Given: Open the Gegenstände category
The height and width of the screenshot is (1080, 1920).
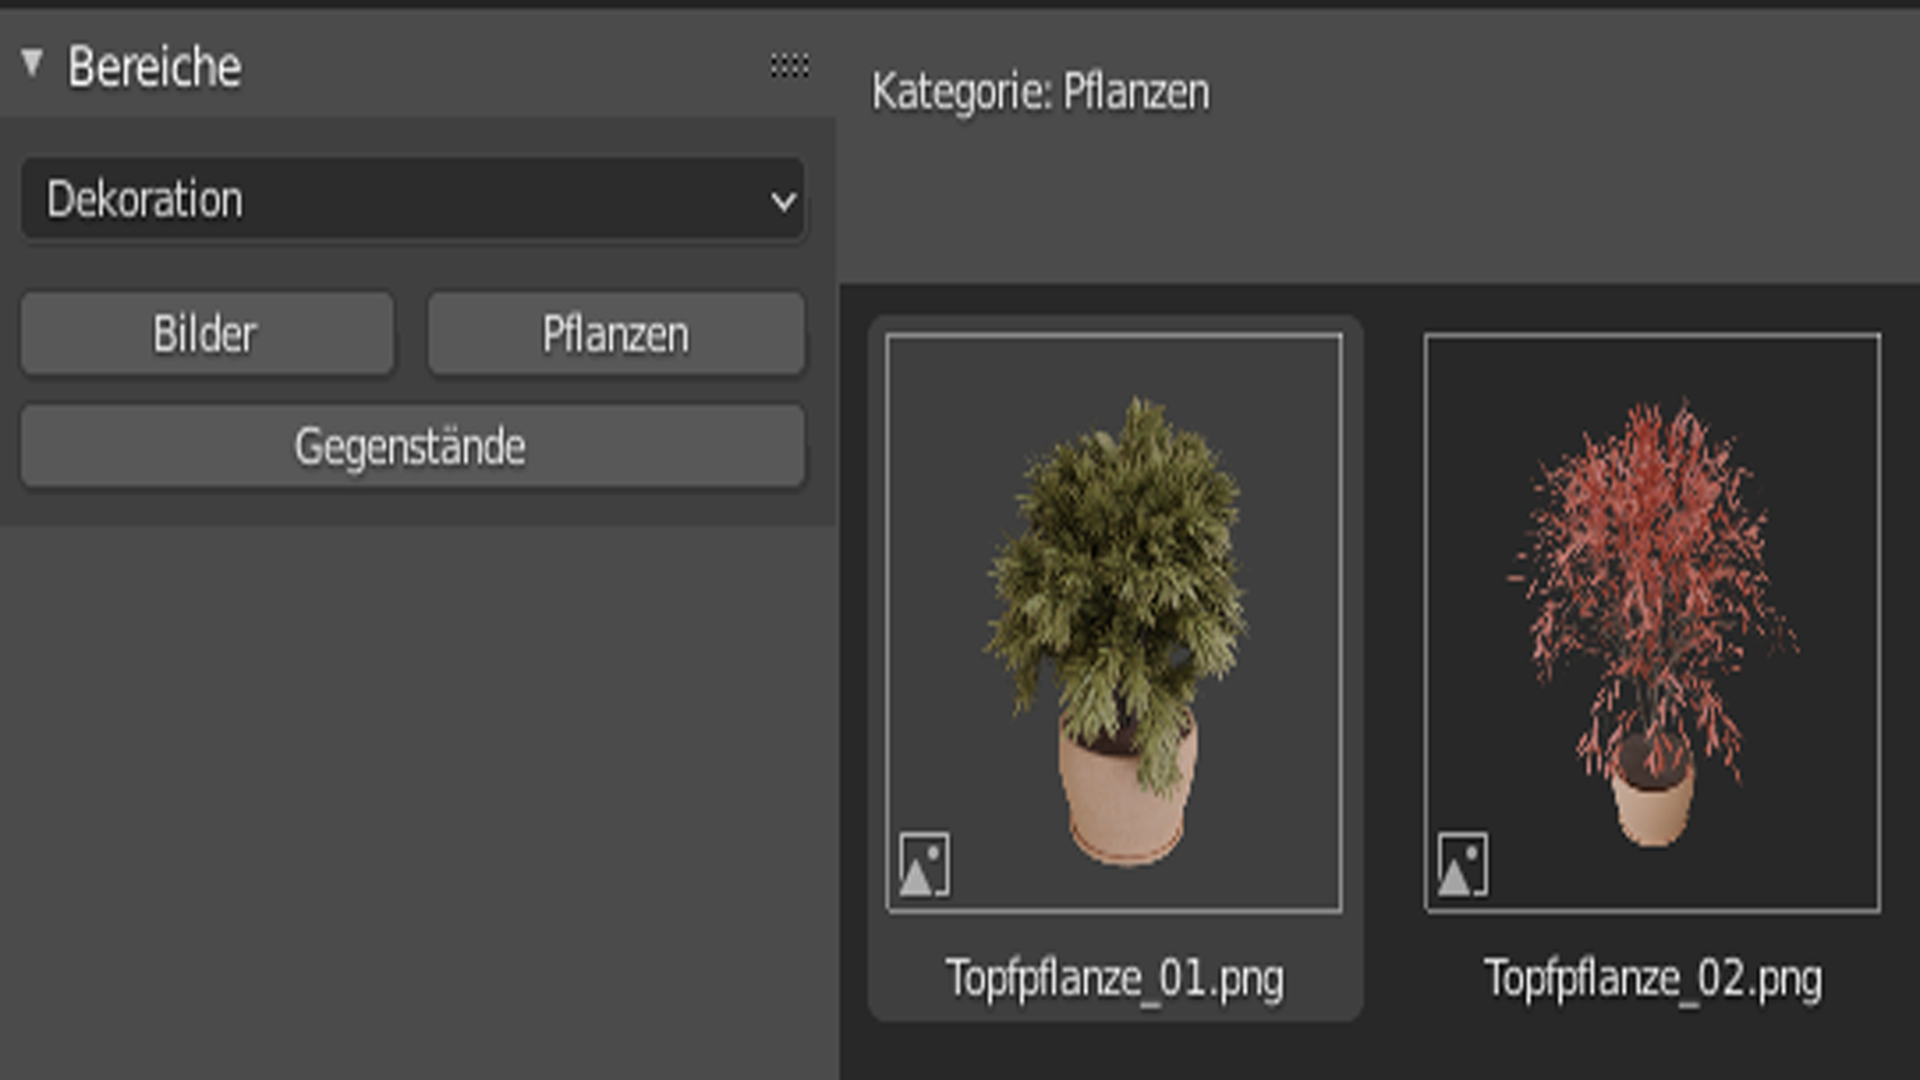Looking at the screenshot, I should pyautogui.click(x=412, y=446).
